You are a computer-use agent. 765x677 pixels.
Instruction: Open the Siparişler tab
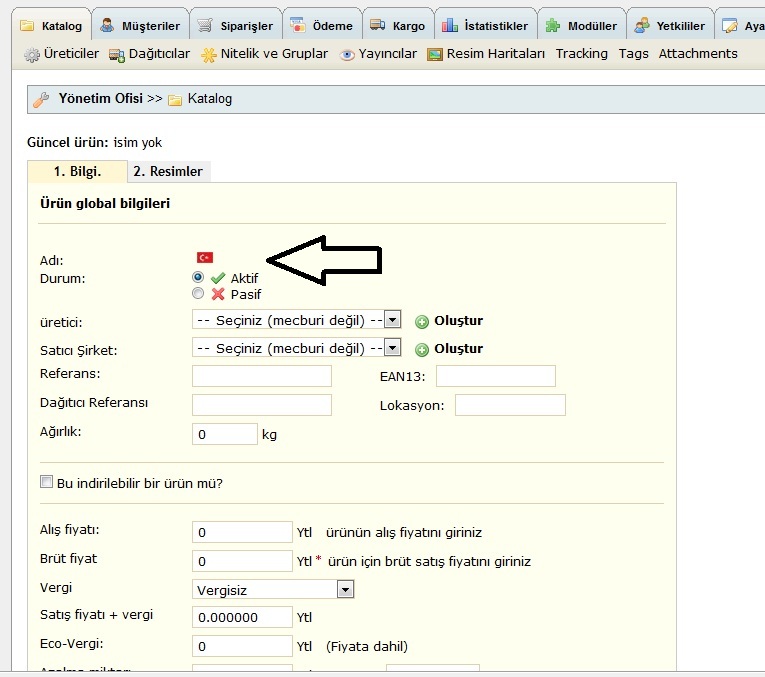point(236,26)
